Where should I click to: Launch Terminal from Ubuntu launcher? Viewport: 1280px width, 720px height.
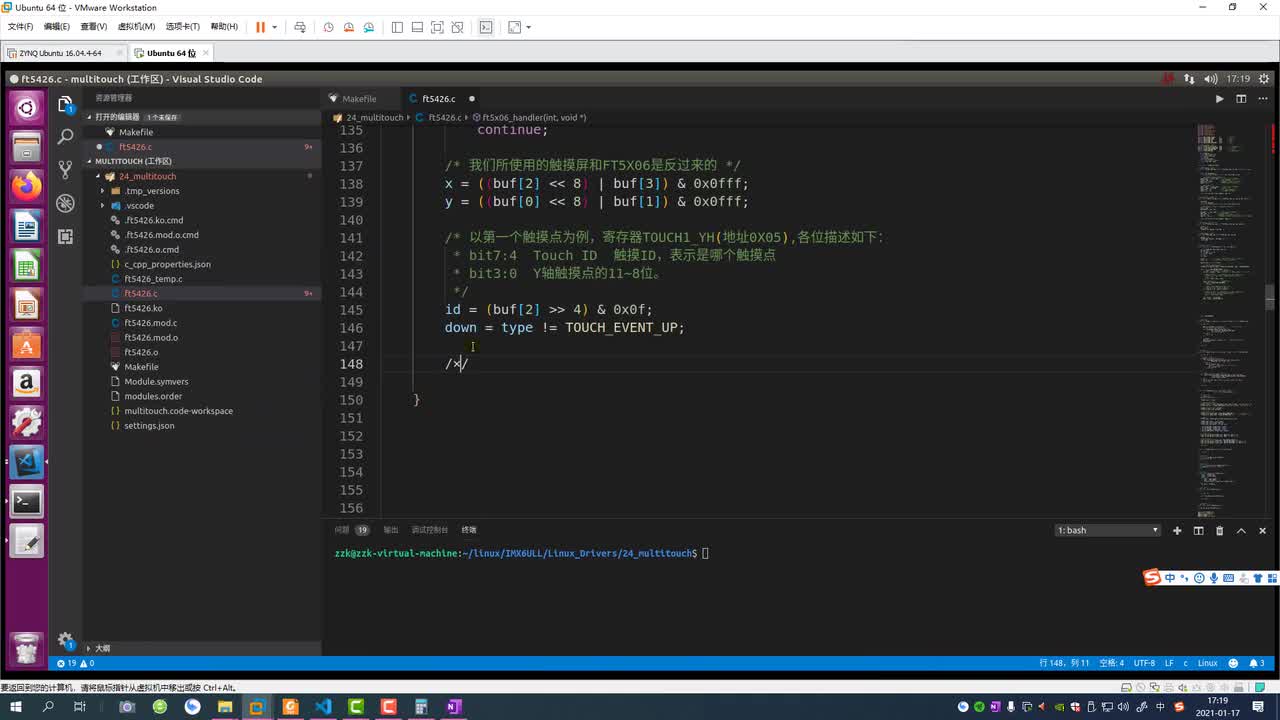(x=27, y=502)
